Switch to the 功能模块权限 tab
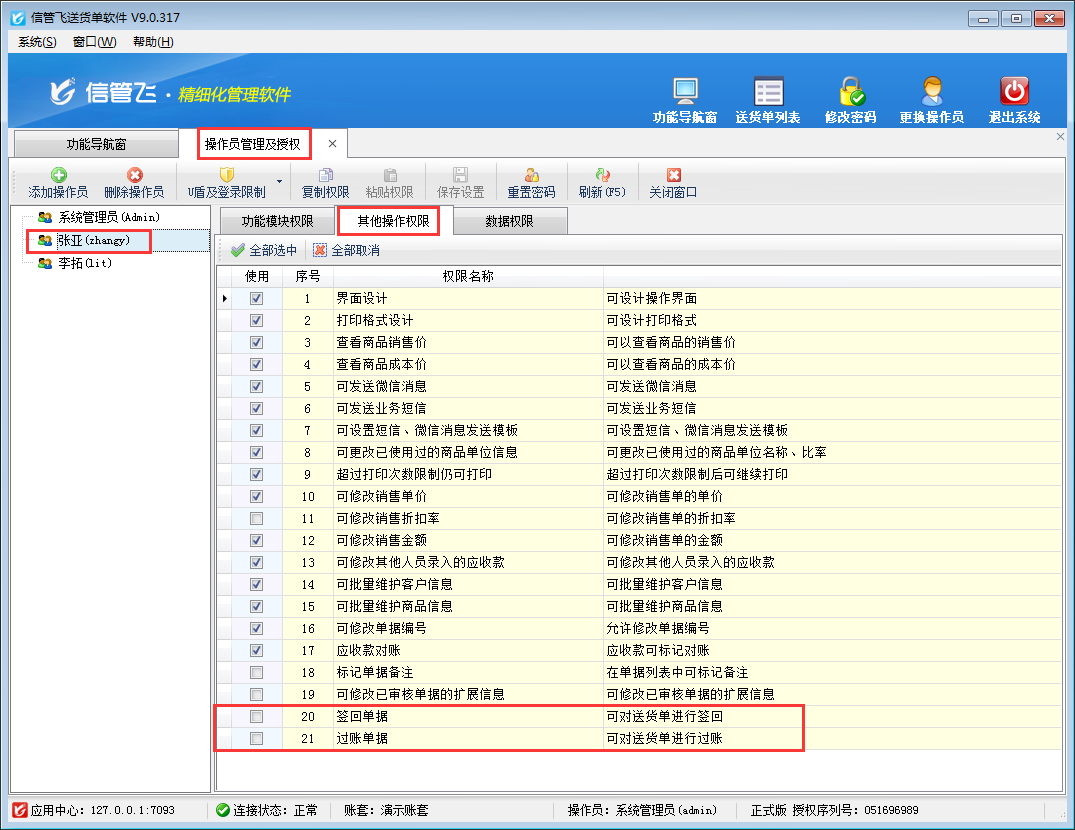 point(277,221)
